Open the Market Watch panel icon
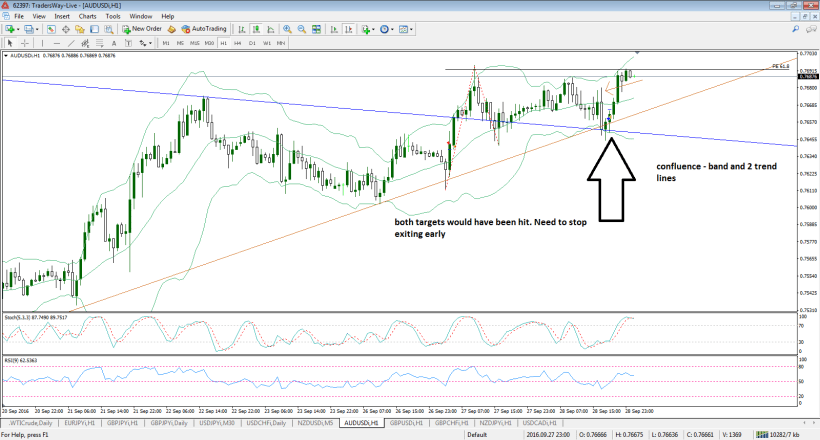Screen dimensions: 820x440 pos(51,29)
